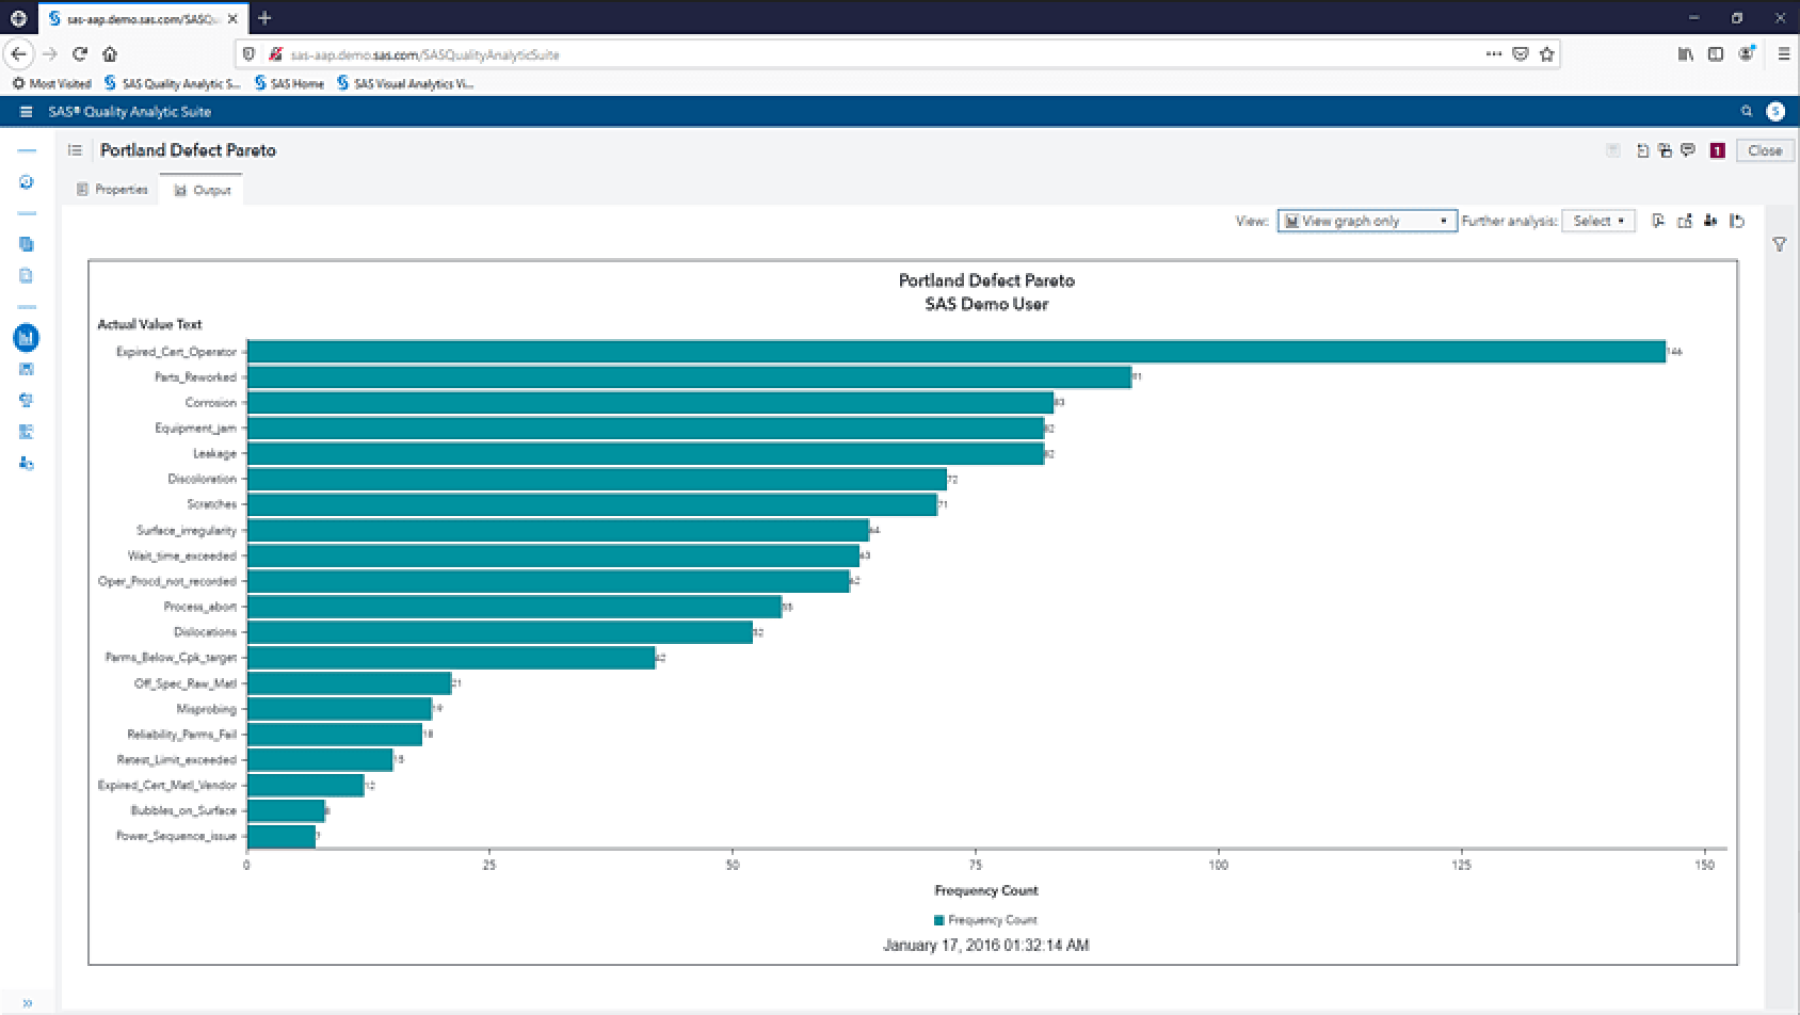
Task: Click the first icon right of Select dropdown
Action: point(1658,221)
